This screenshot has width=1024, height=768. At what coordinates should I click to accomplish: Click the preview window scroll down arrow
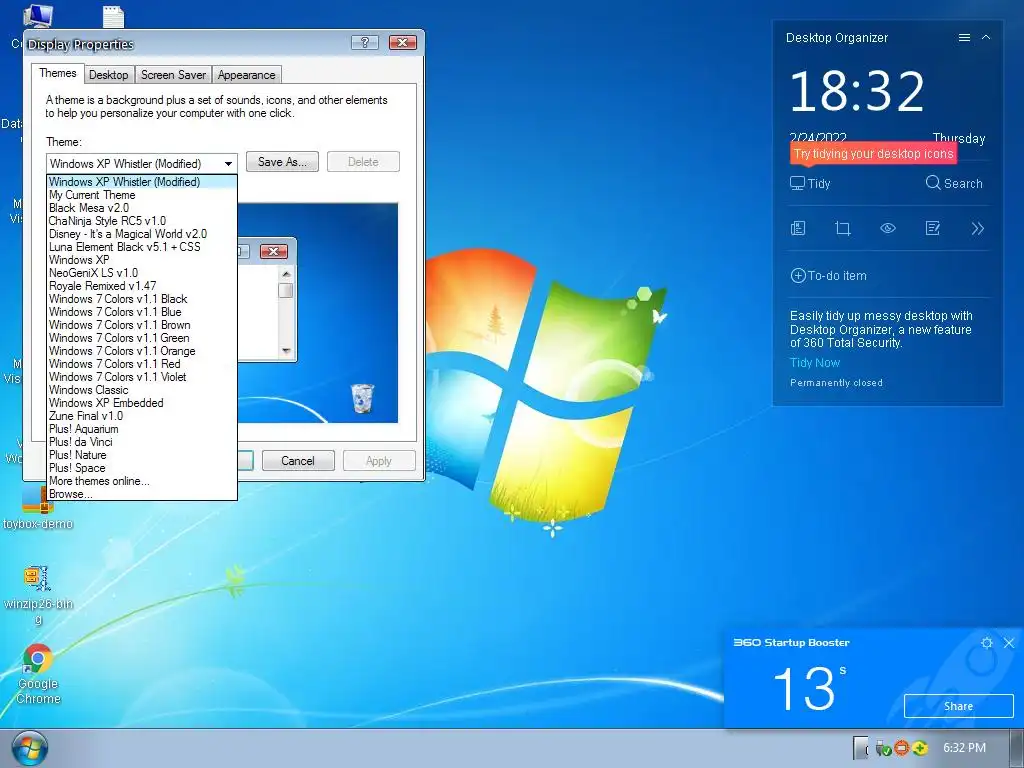pyautogui.click(x=285, y=351)
